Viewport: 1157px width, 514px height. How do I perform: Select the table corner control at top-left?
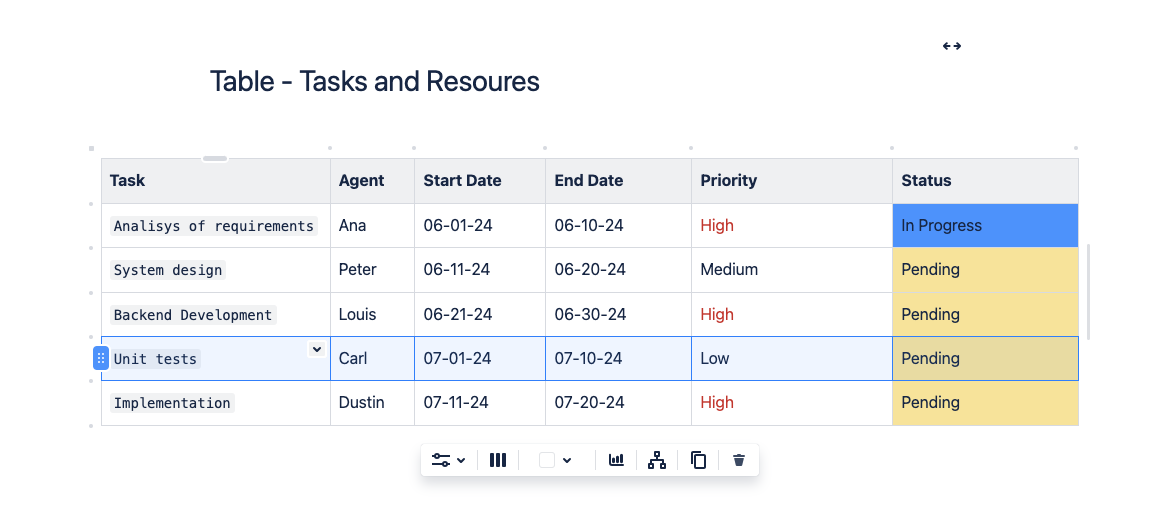click(91, 148)
